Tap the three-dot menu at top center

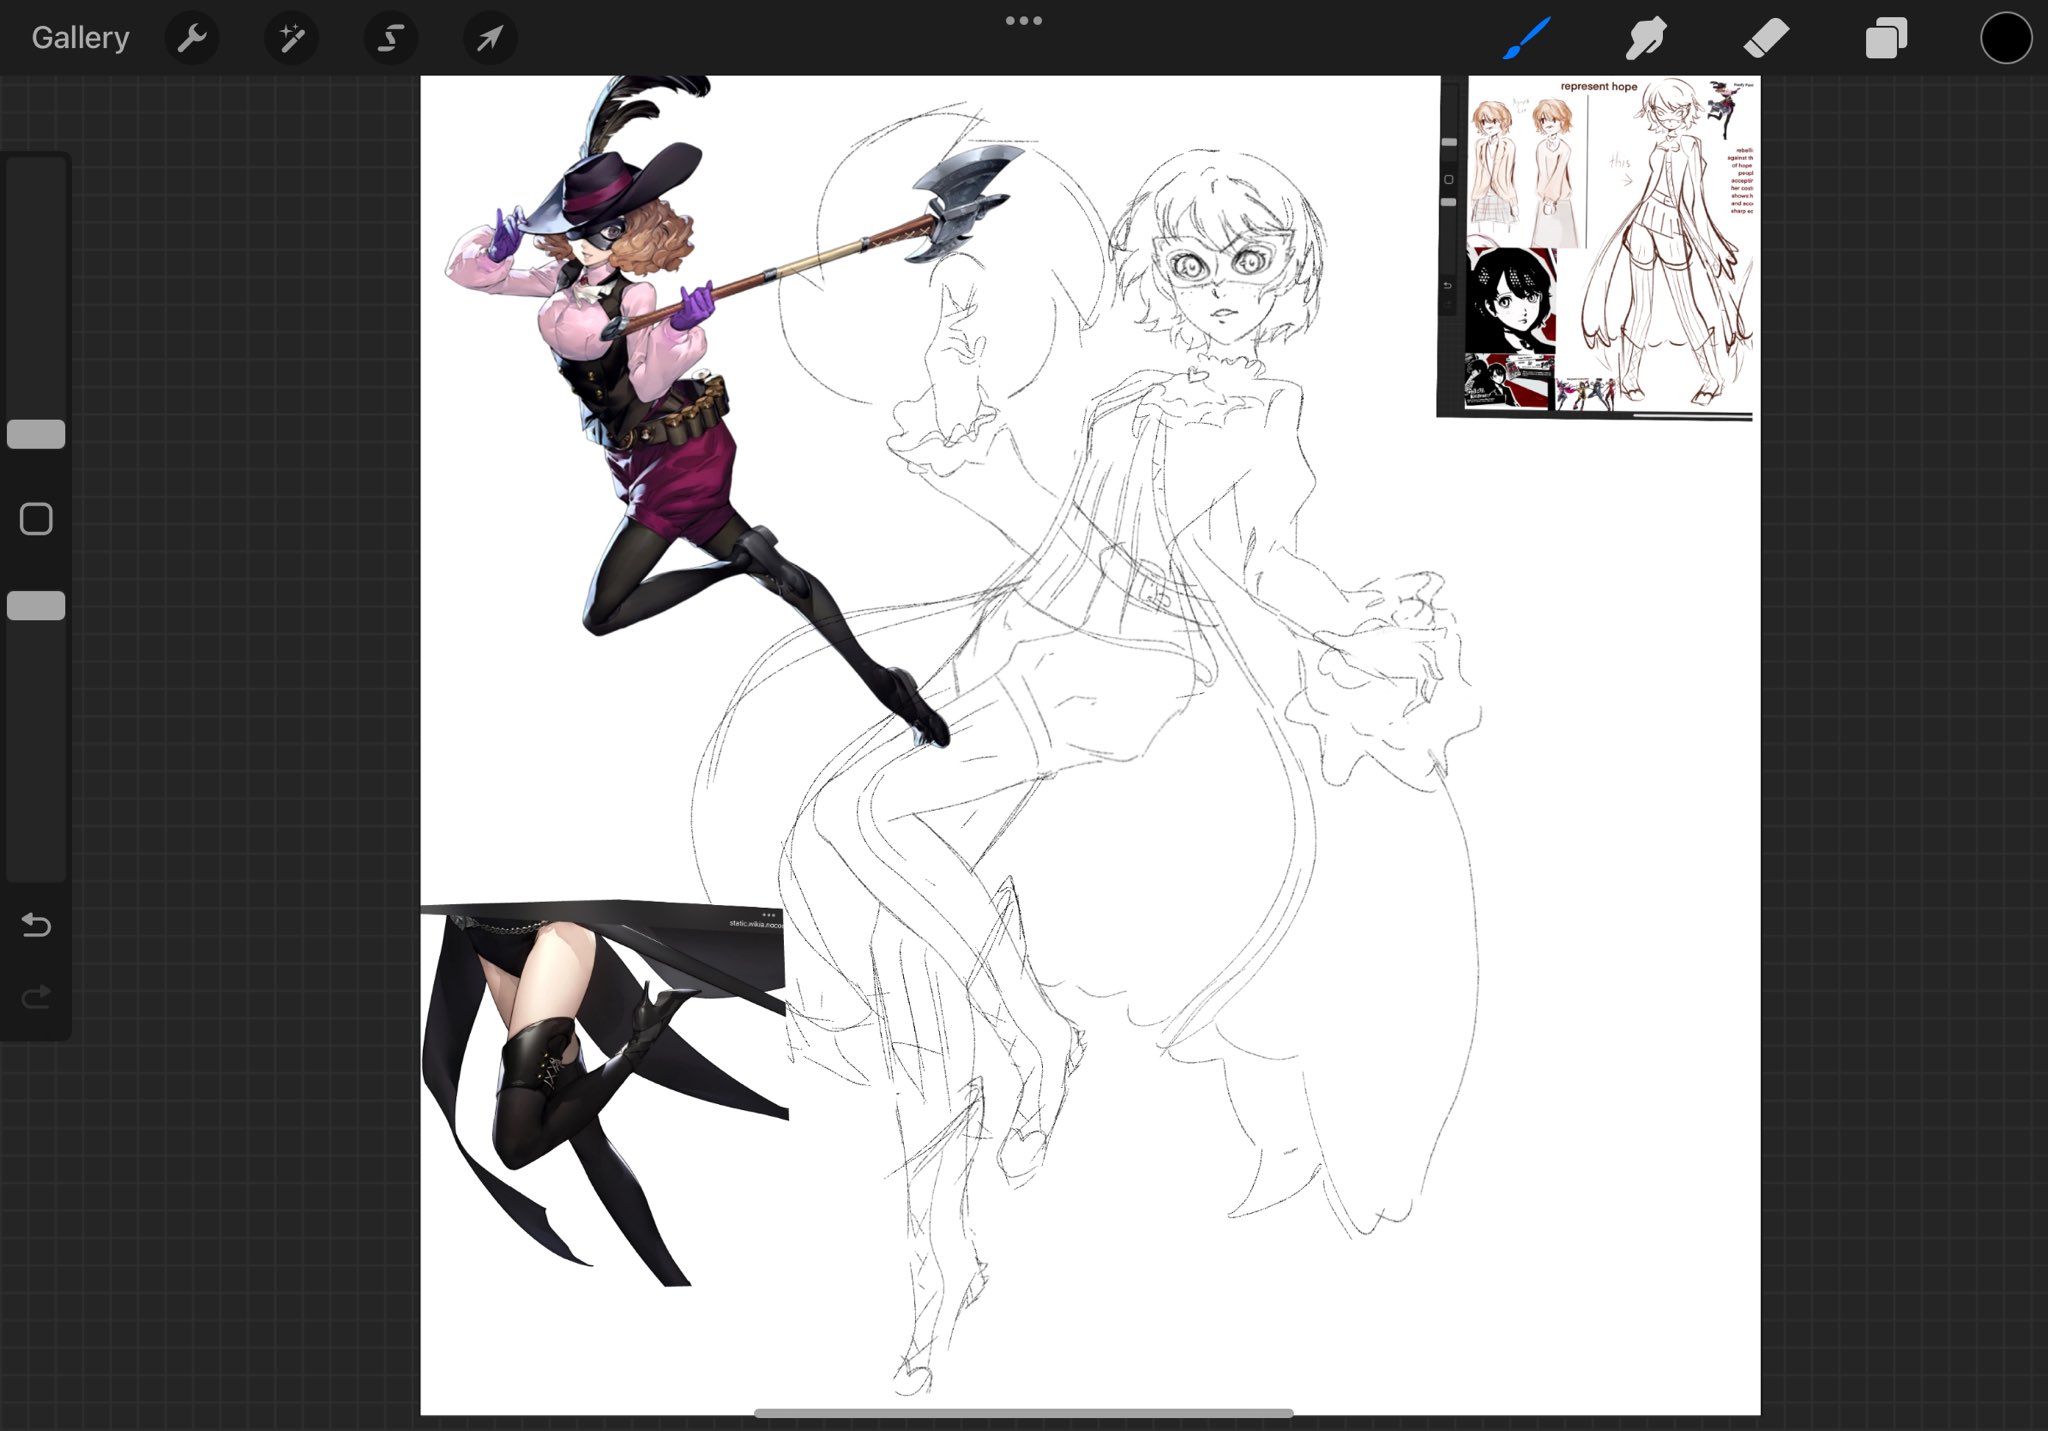pyautogui.click(x=1023, y=20)
